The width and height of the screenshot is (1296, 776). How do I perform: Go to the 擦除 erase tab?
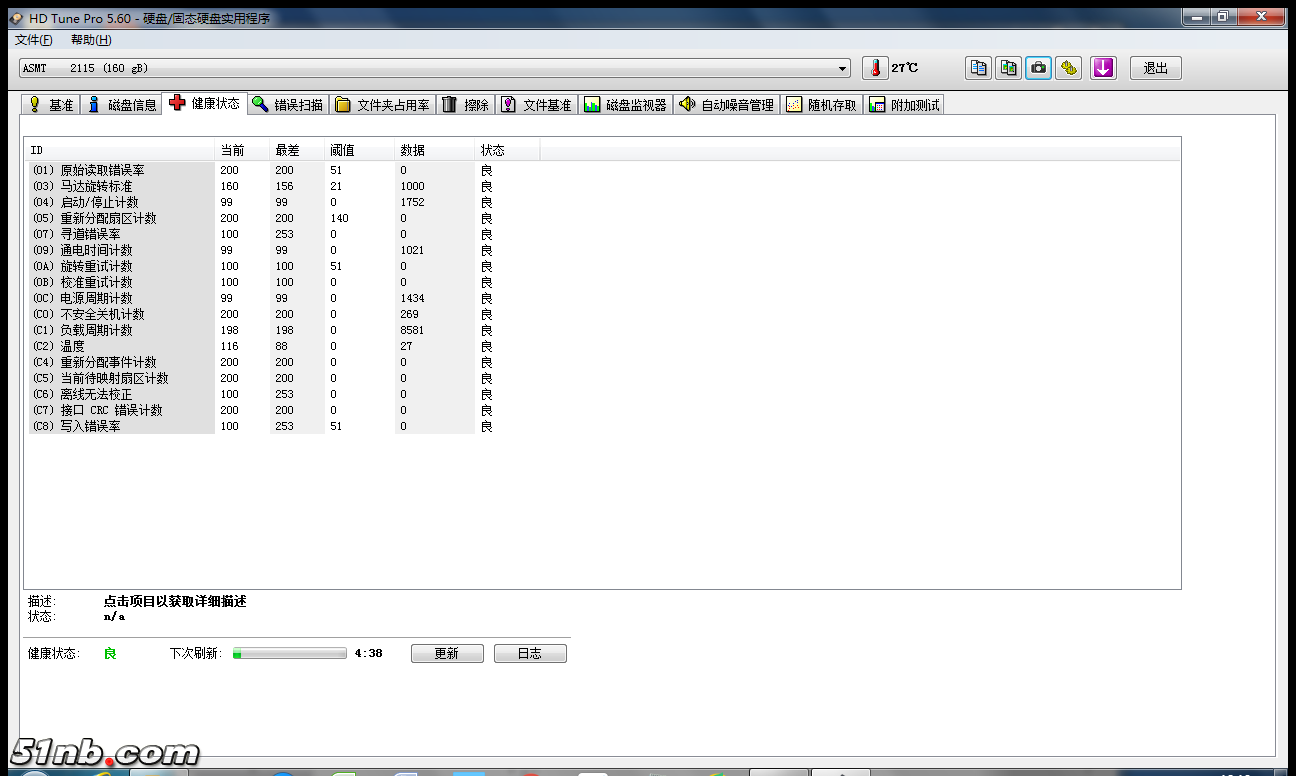point(466,105)
